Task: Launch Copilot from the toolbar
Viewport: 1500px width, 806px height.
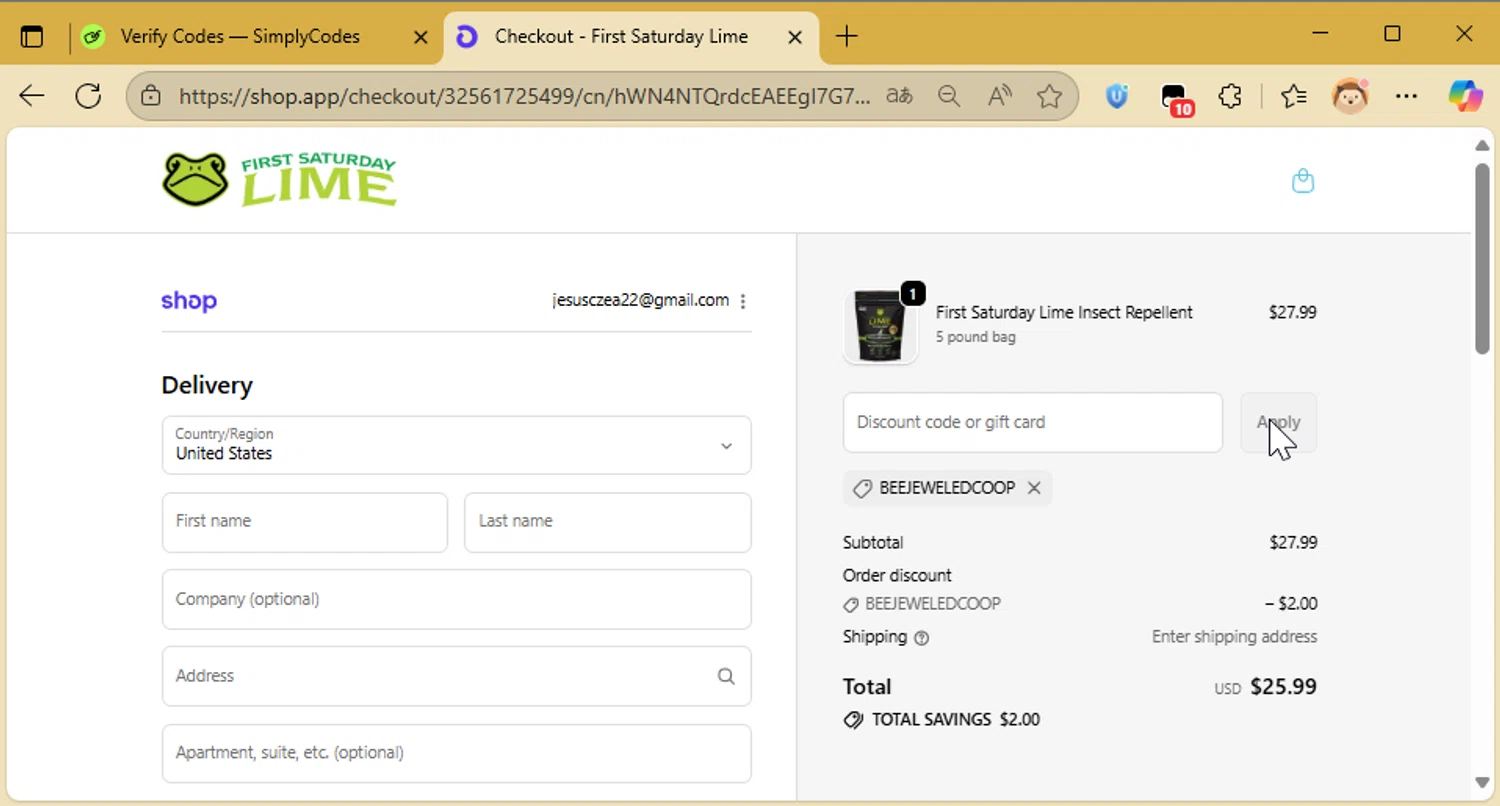Action: [x=1466, y=96]
